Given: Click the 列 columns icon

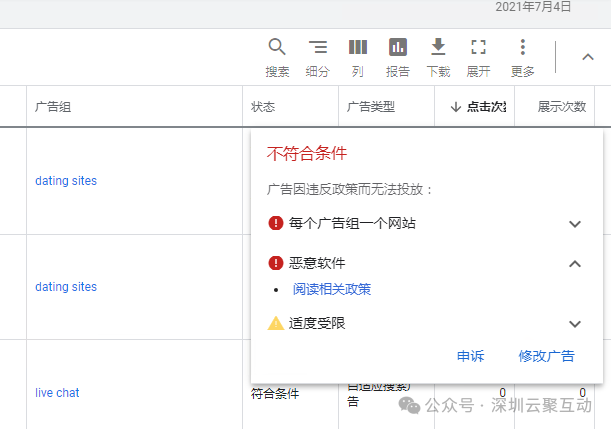Looking at the screenshot, I should click(x=357, y=47).
